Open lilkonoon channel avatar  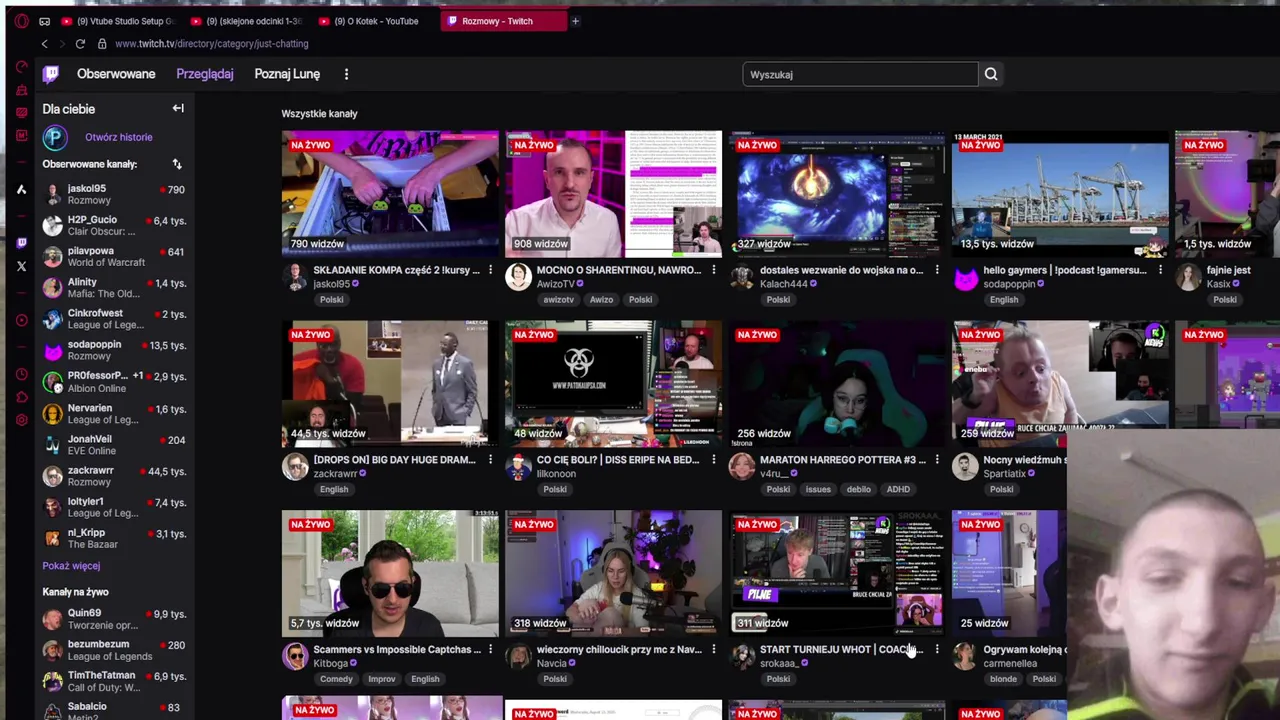[x=518, y=466]
